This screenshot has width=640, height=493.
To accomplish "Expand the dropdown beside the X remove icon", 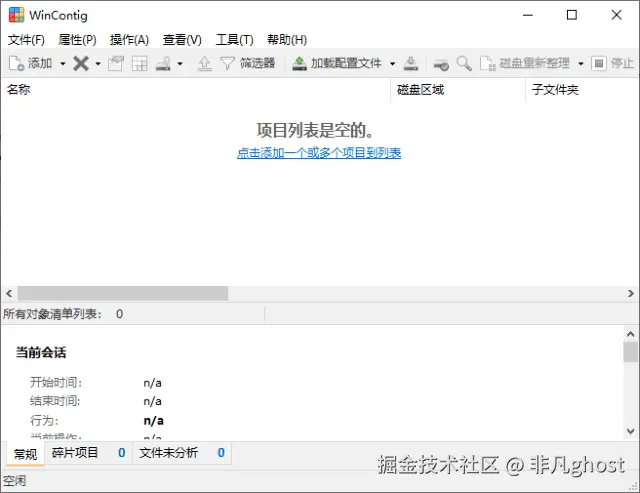I will tap(98, 64).
